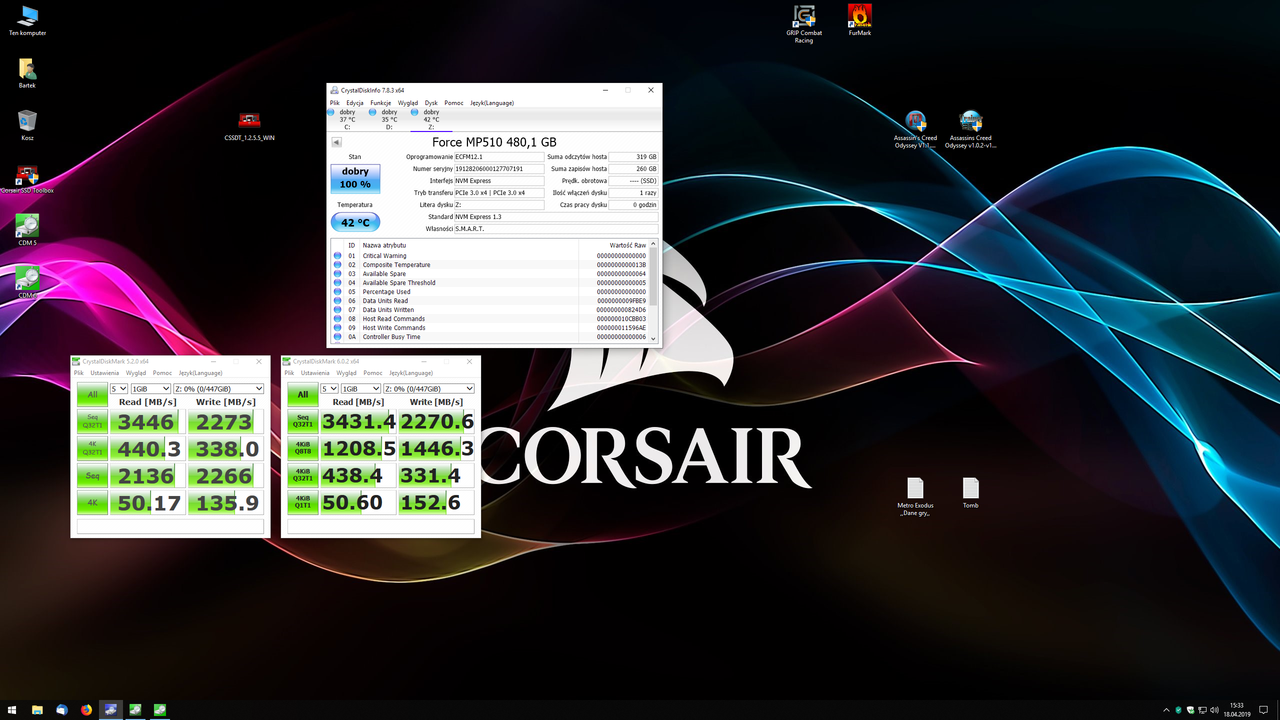Open CSSDT_1.2.5.5_WIN desktop item
The image size is (1280, 720).
pos(250,126)
